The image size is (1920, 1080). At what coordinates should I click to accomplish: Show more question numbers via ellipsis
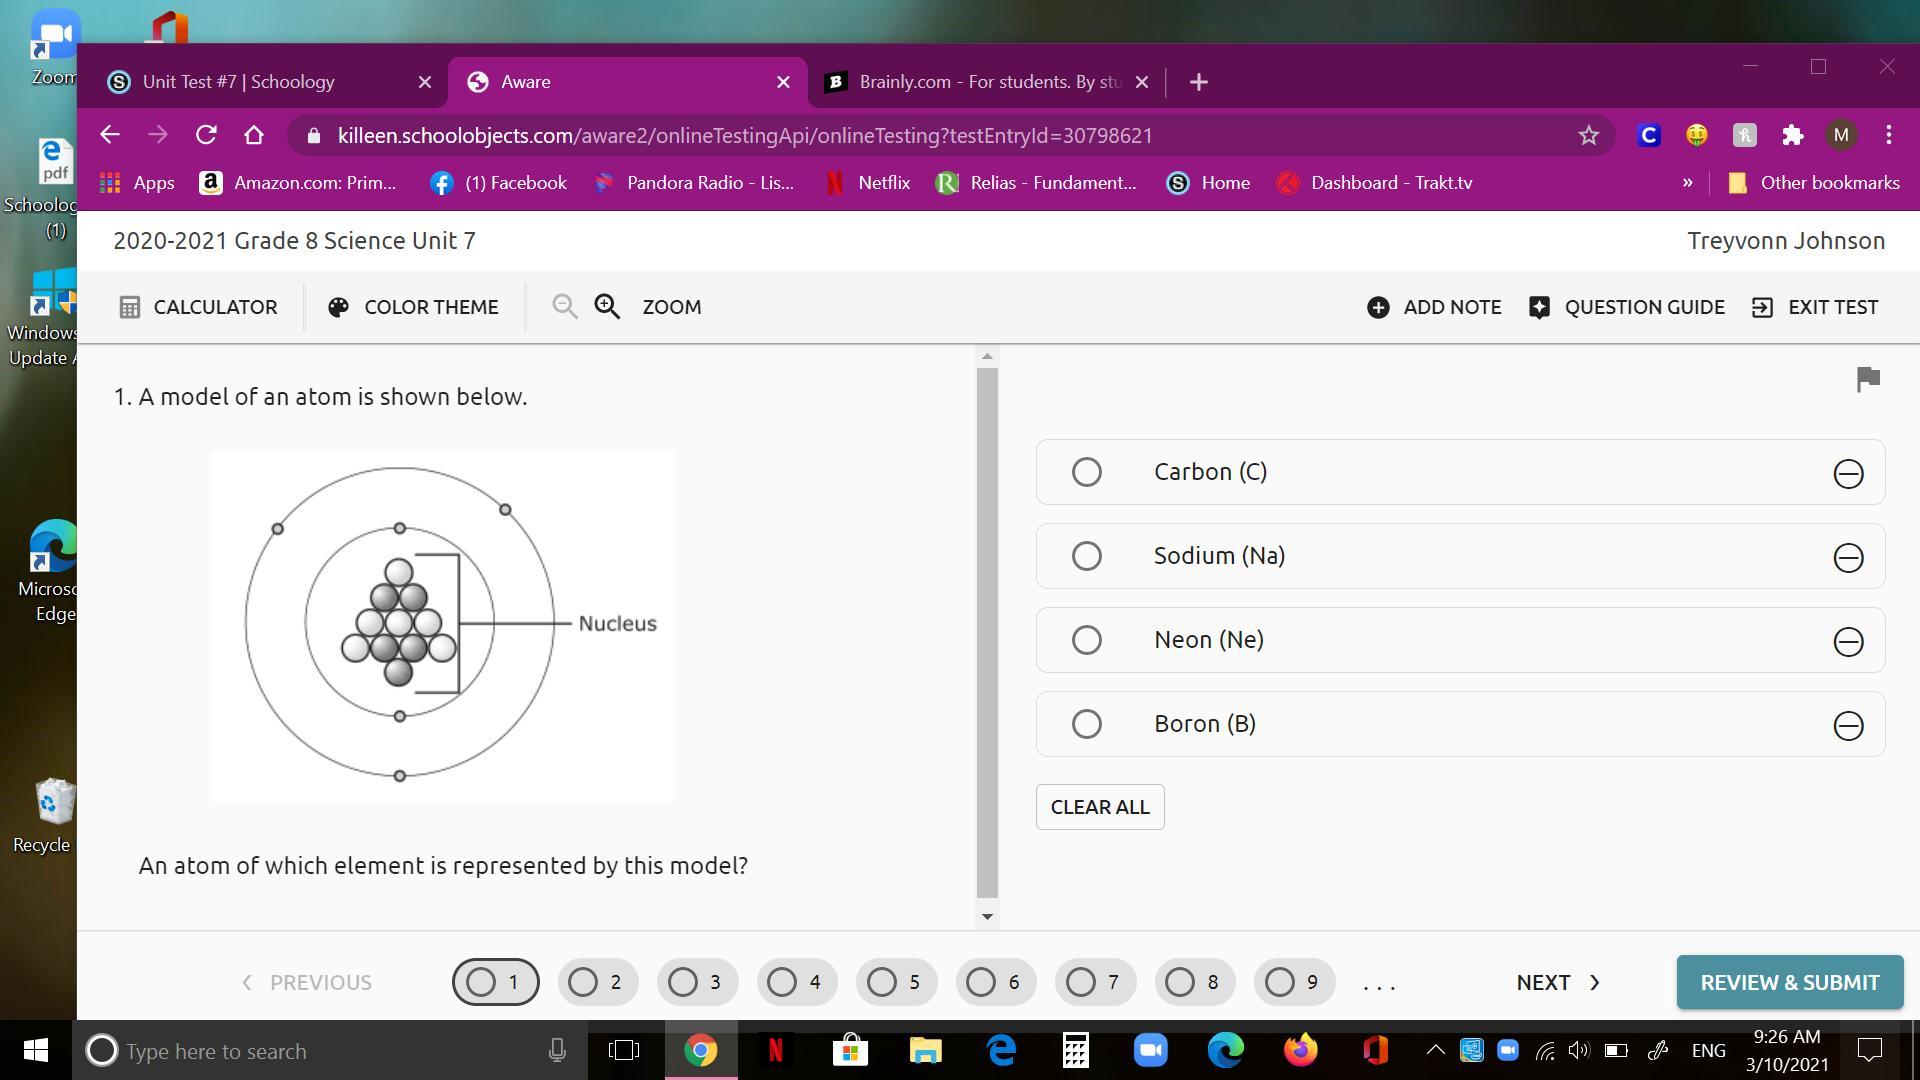(x=1379, y=984)
